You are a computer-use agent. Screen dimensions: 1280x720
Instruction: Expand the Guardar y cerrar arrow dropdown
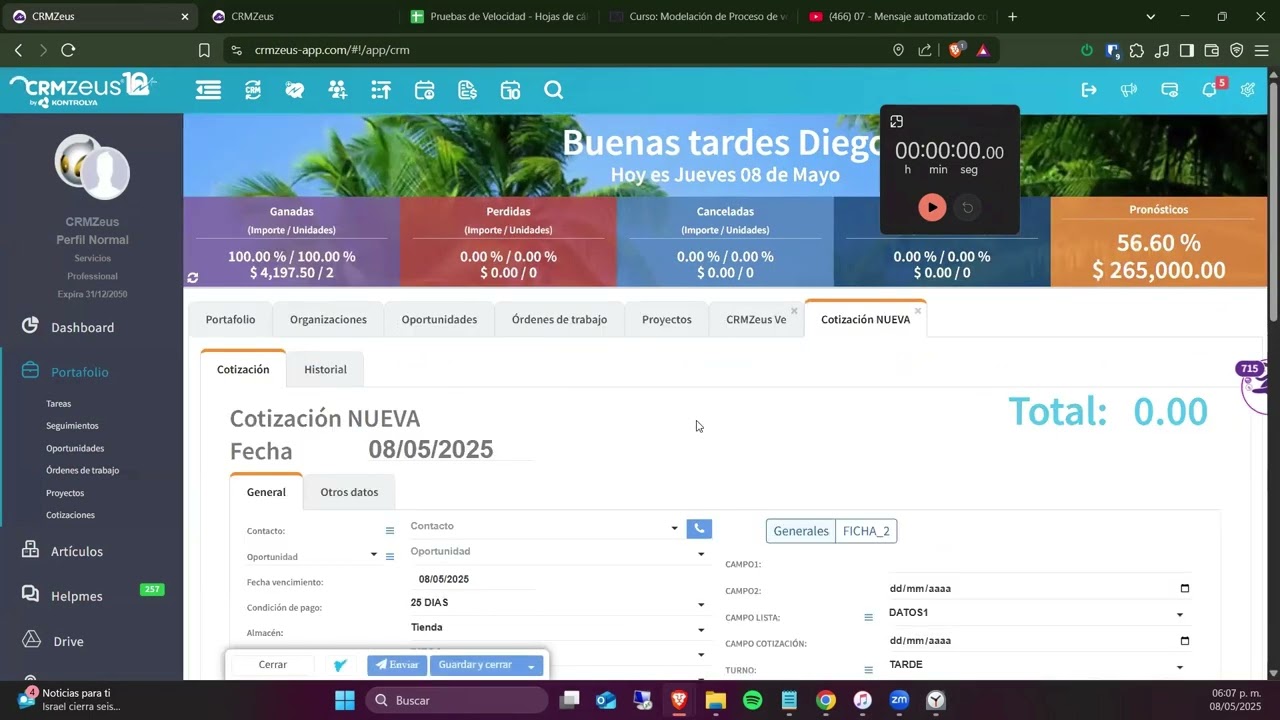532,666
